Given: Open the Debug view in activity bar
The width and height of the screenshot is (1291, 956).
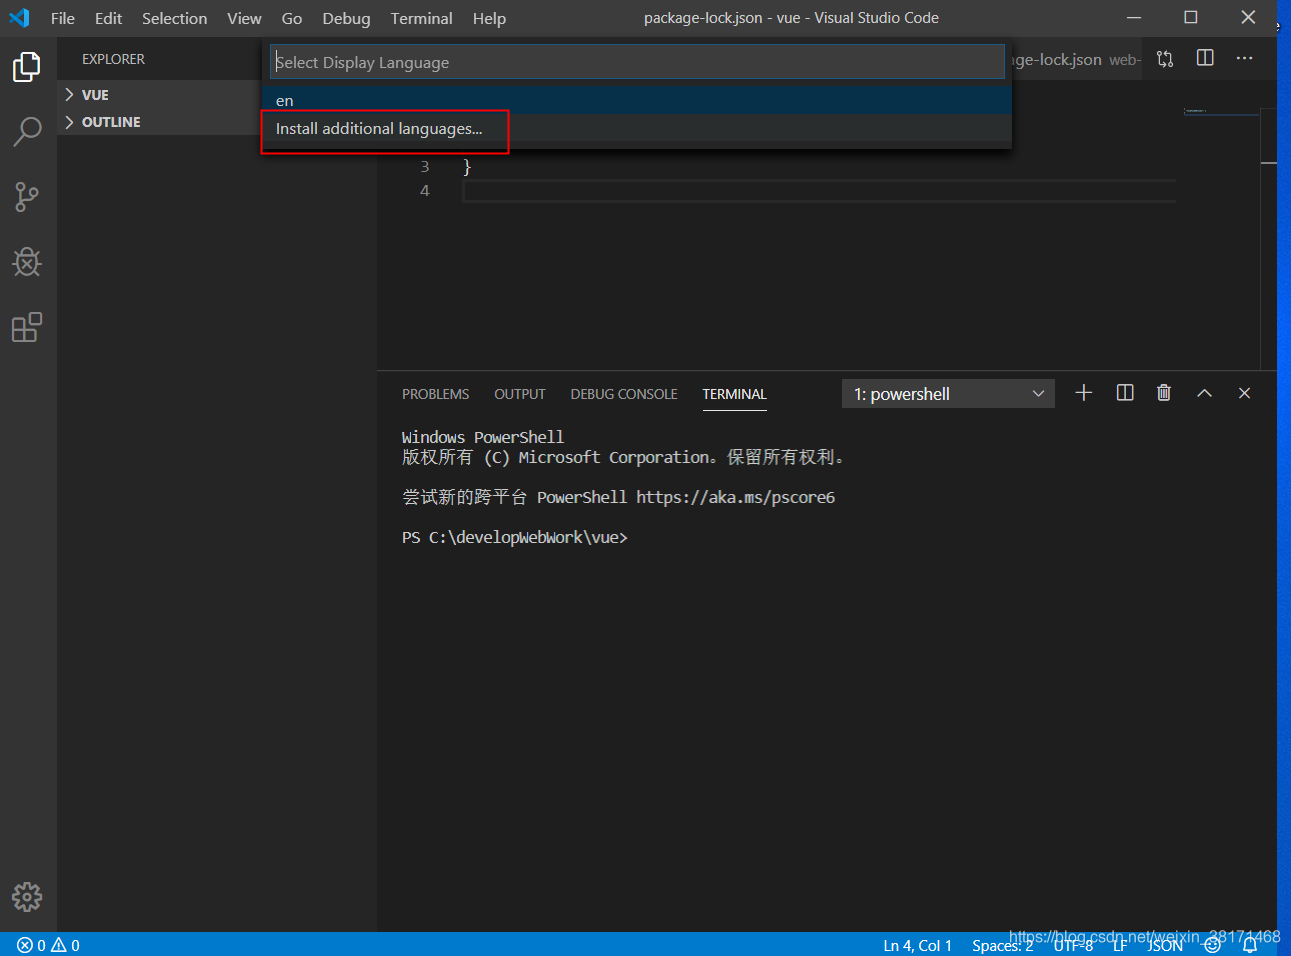Looking at the screenshot, I should (x=27, y=262).
